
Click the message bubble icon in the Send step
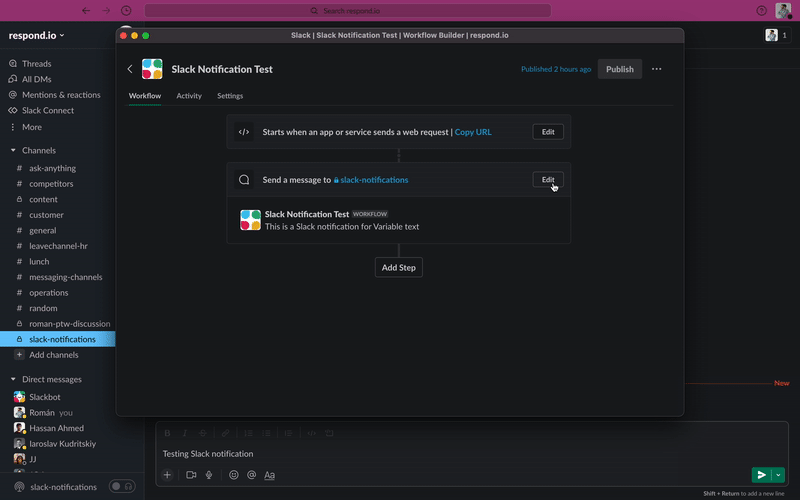click(244, 180)
